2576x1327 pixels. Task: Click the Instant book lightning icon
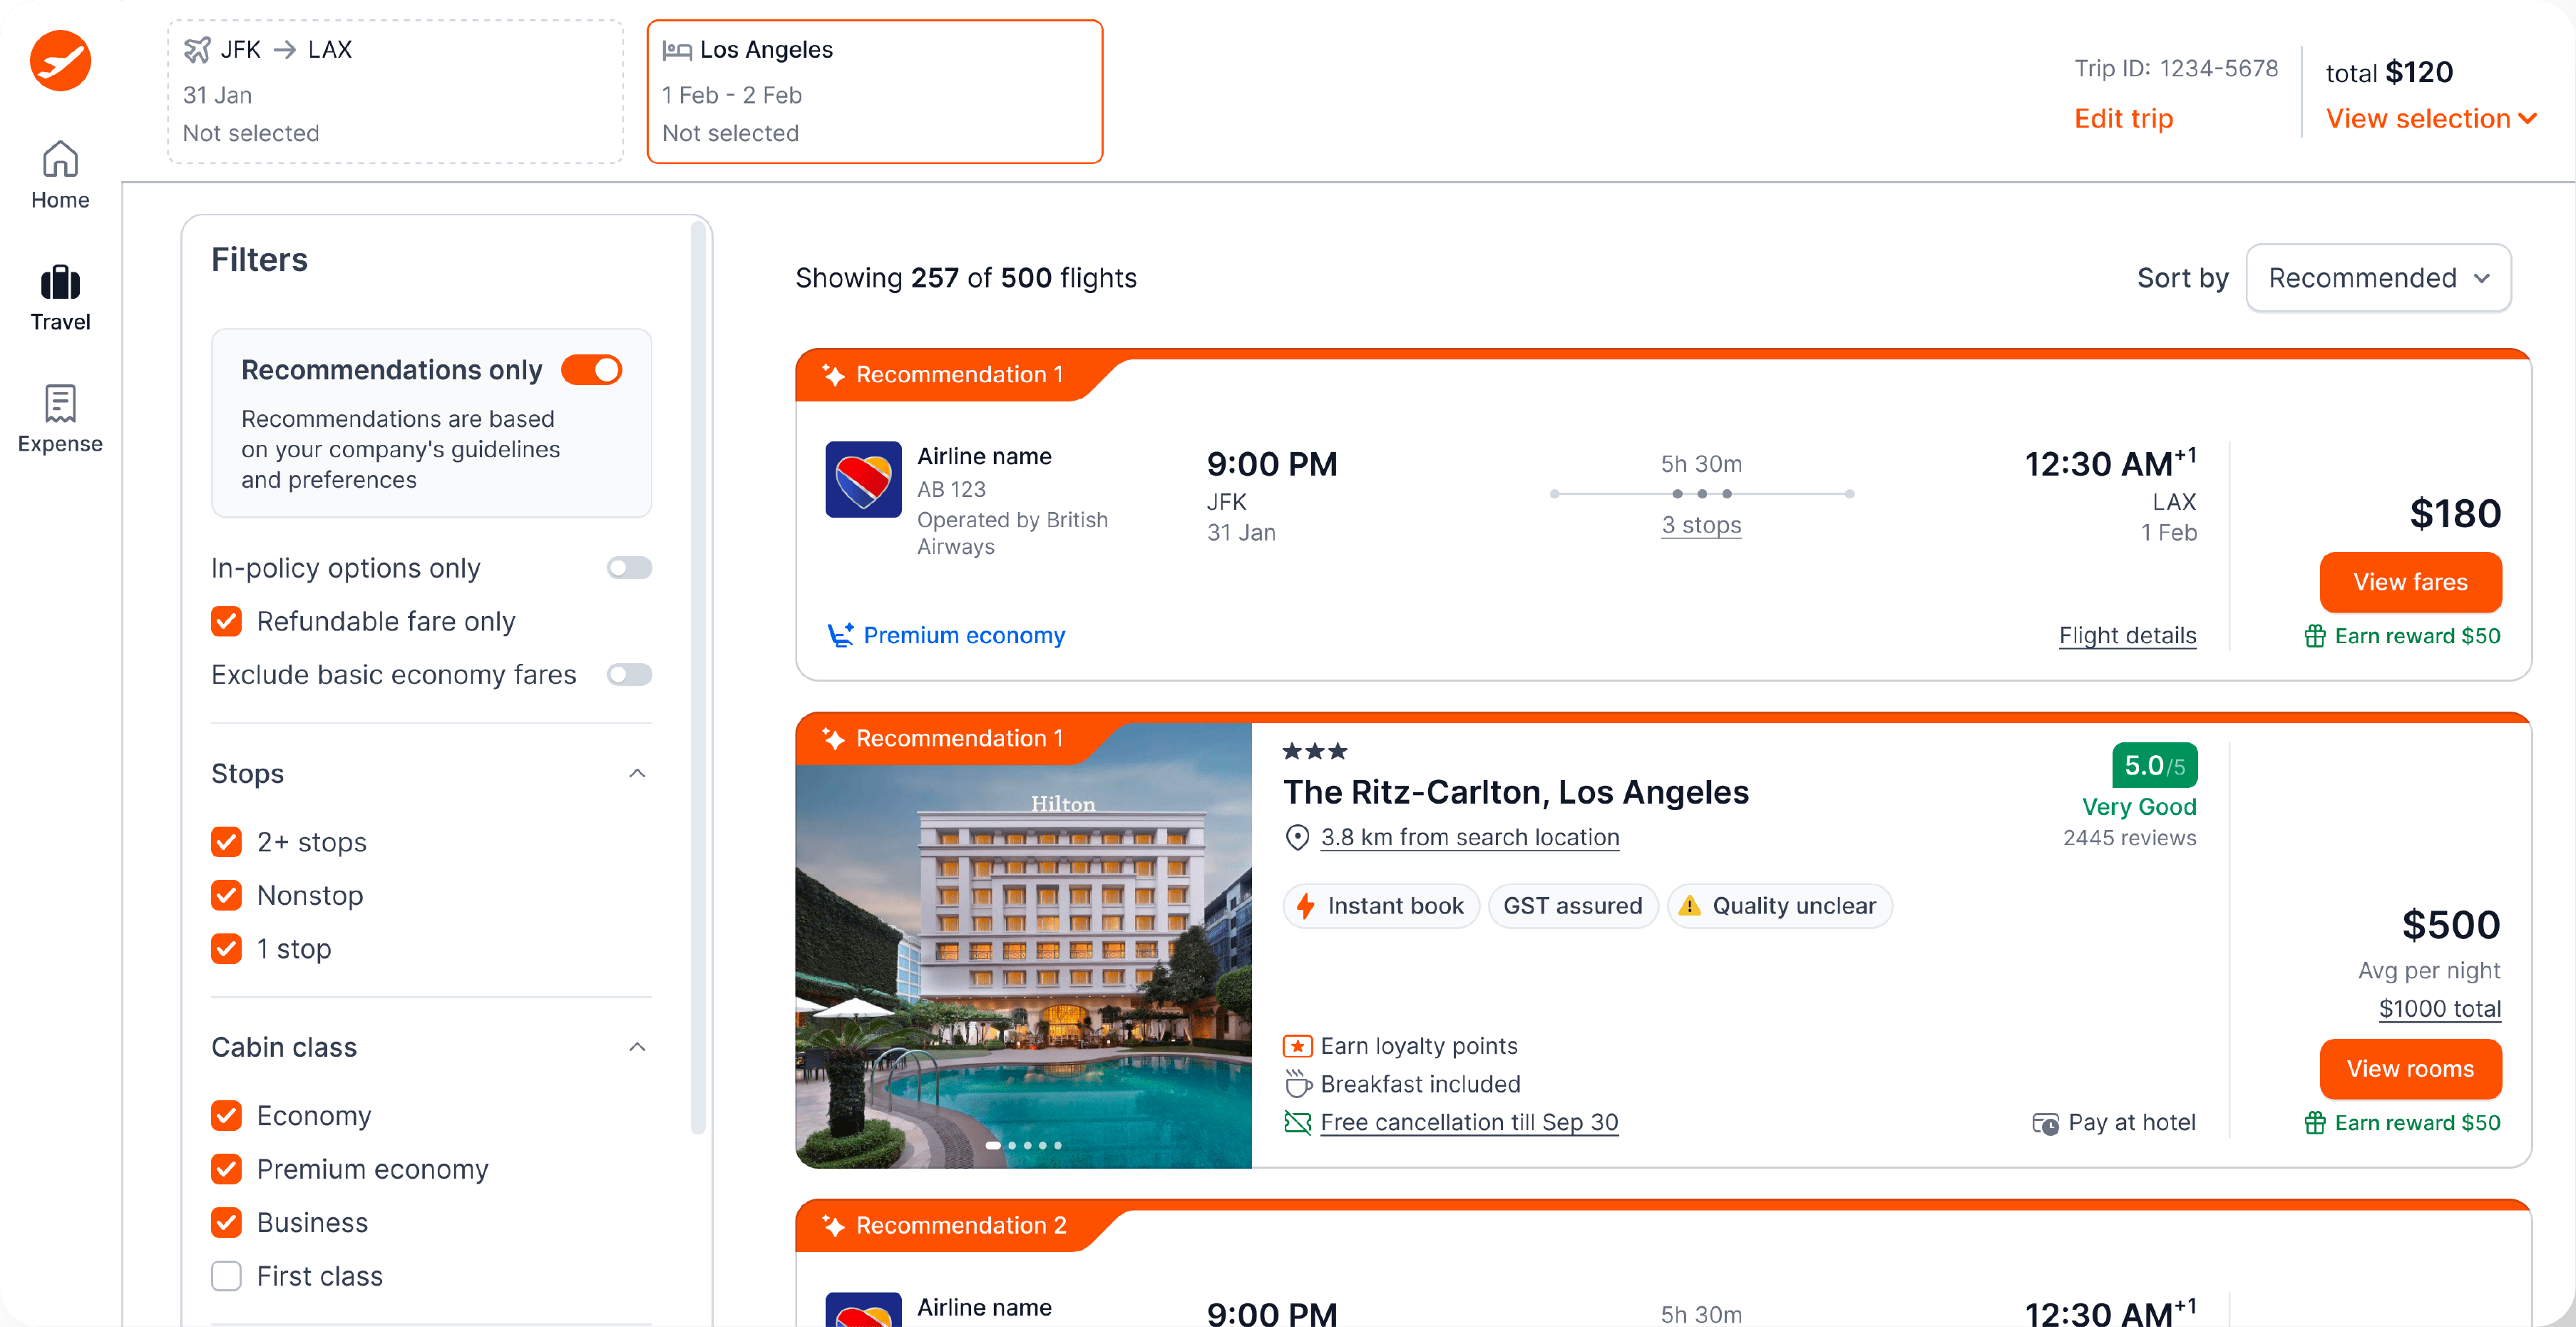pos(1307,906)
